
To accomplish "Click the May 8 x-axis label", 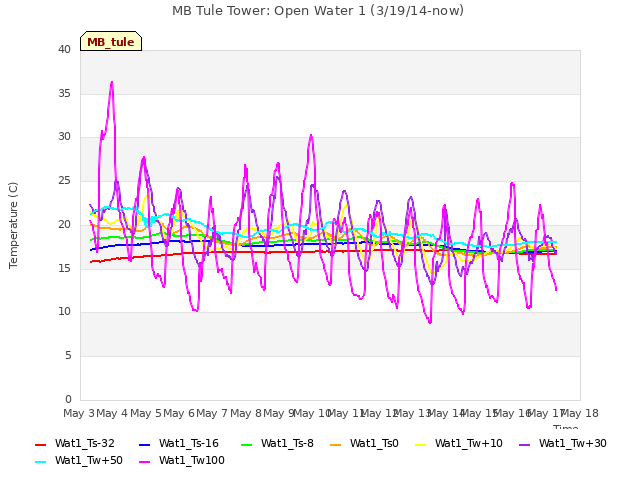I will [246, 413].
